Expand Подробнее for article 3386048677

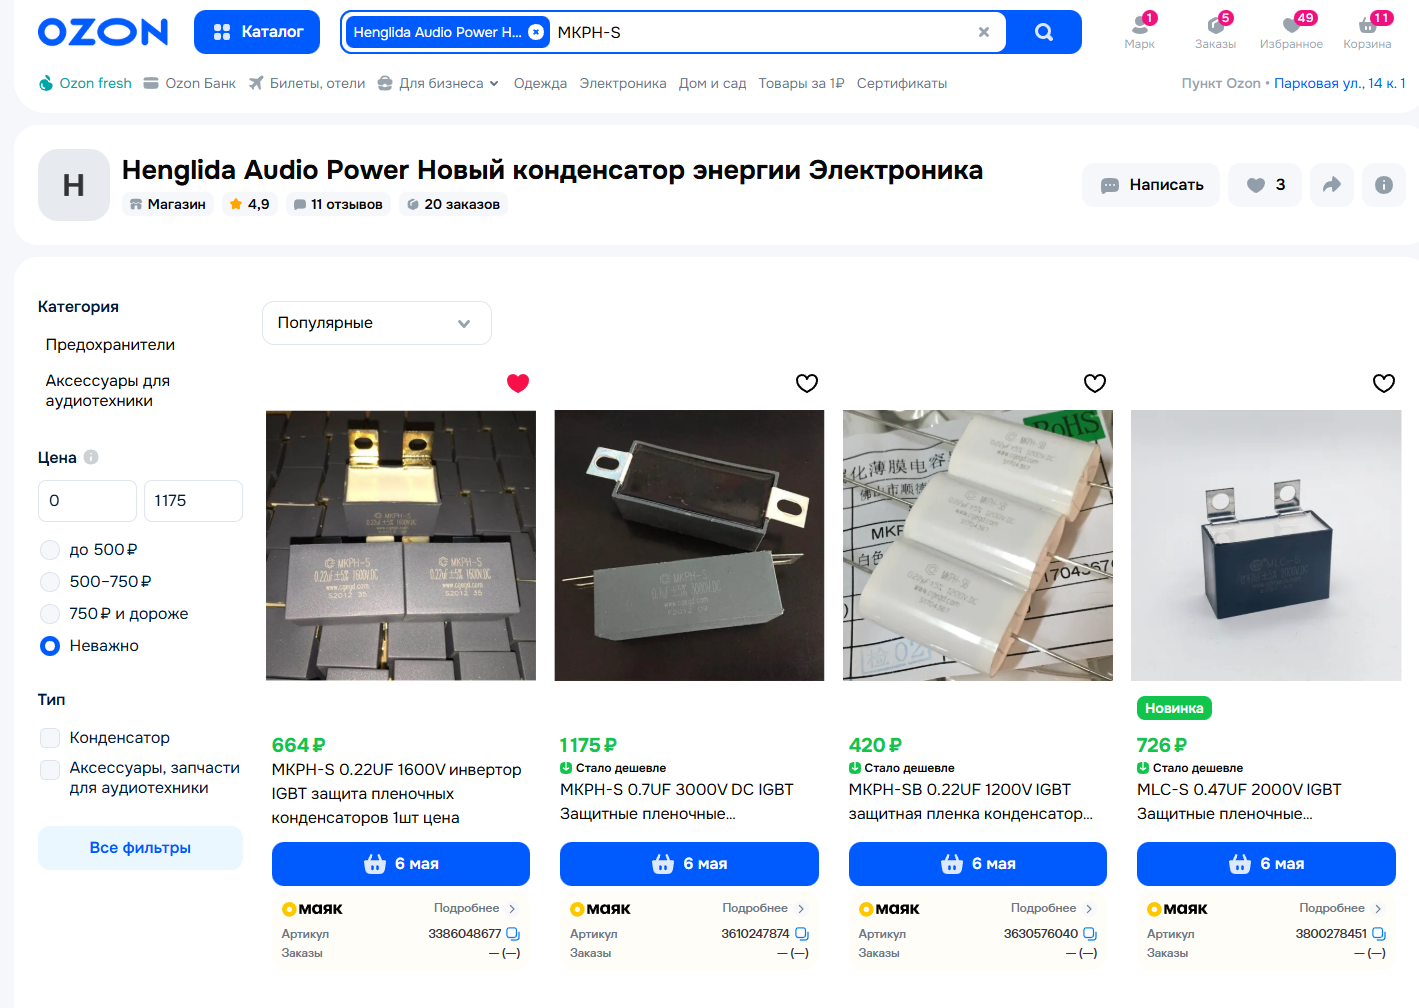(475, 908)
